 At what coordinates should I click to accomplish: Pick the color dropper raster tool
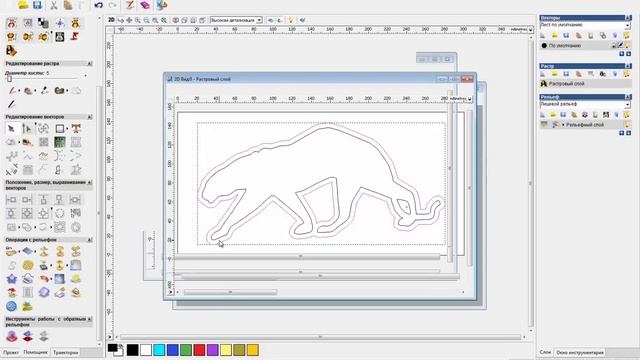pyautogui.click(x=44, y=91)
